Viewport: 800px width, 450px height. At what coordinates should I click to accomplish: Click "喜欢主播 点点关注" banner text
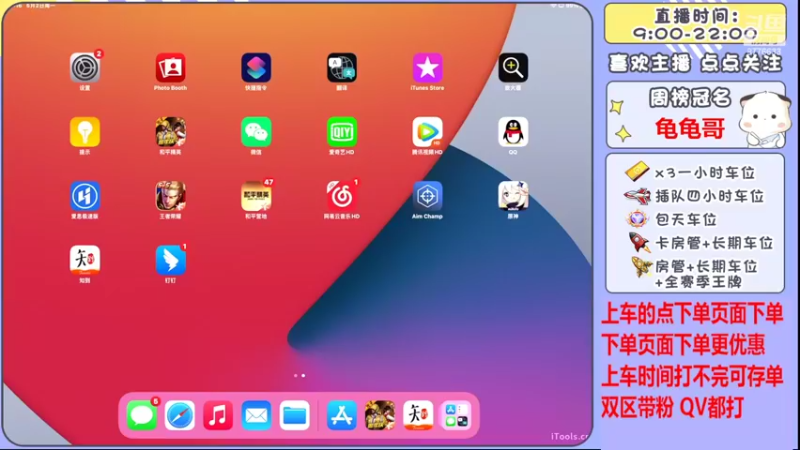[695, 63]
